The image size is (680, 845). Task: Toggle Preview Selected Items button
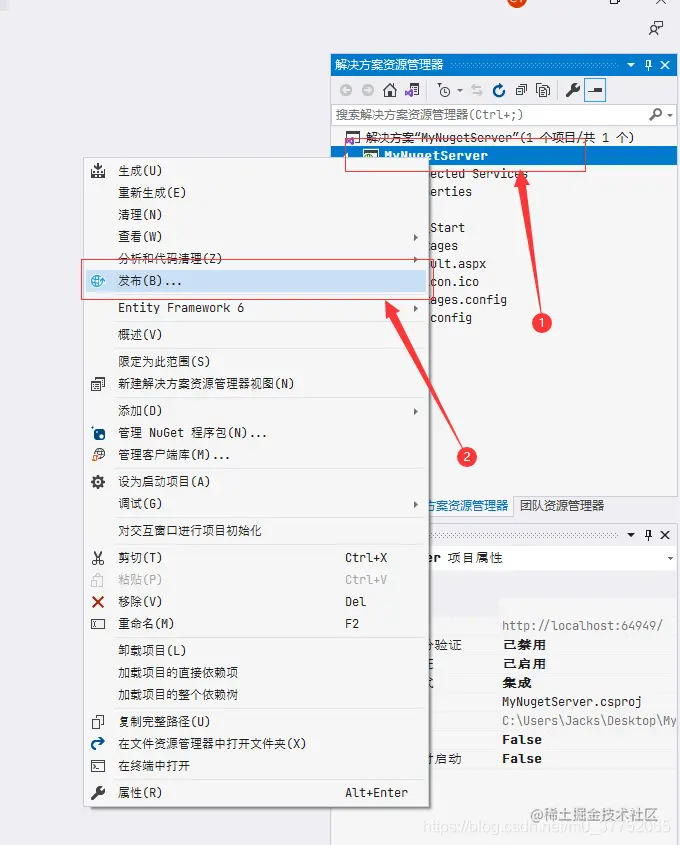[x=595, y=90]
